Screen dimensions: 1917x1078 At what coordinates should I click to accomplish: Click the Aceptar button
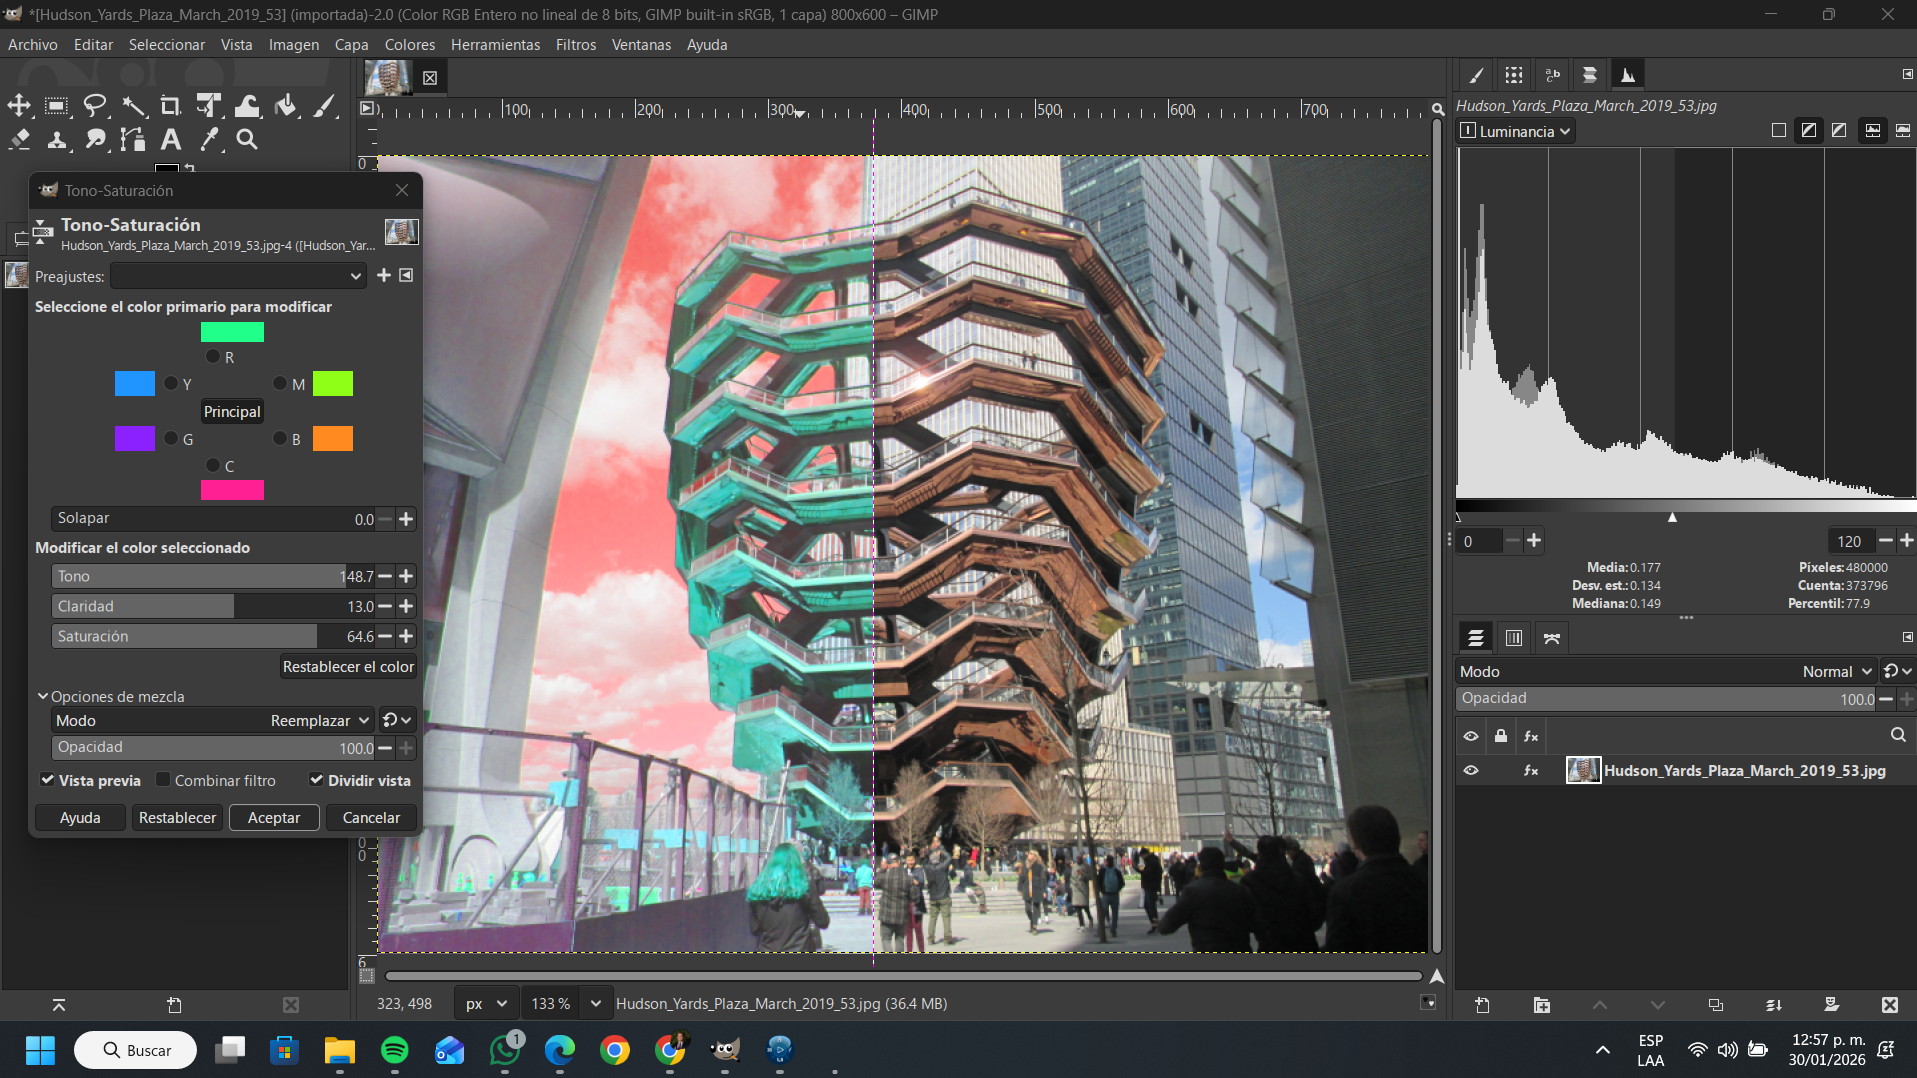pyautogui.click(x=273, y=818)
